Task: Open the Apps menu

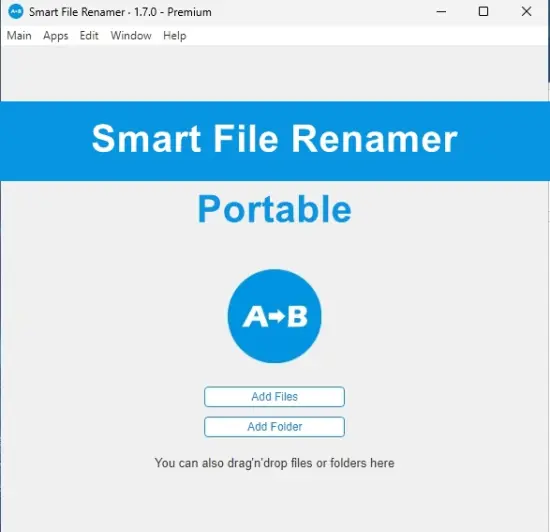Action: click(x=55, y=36)
